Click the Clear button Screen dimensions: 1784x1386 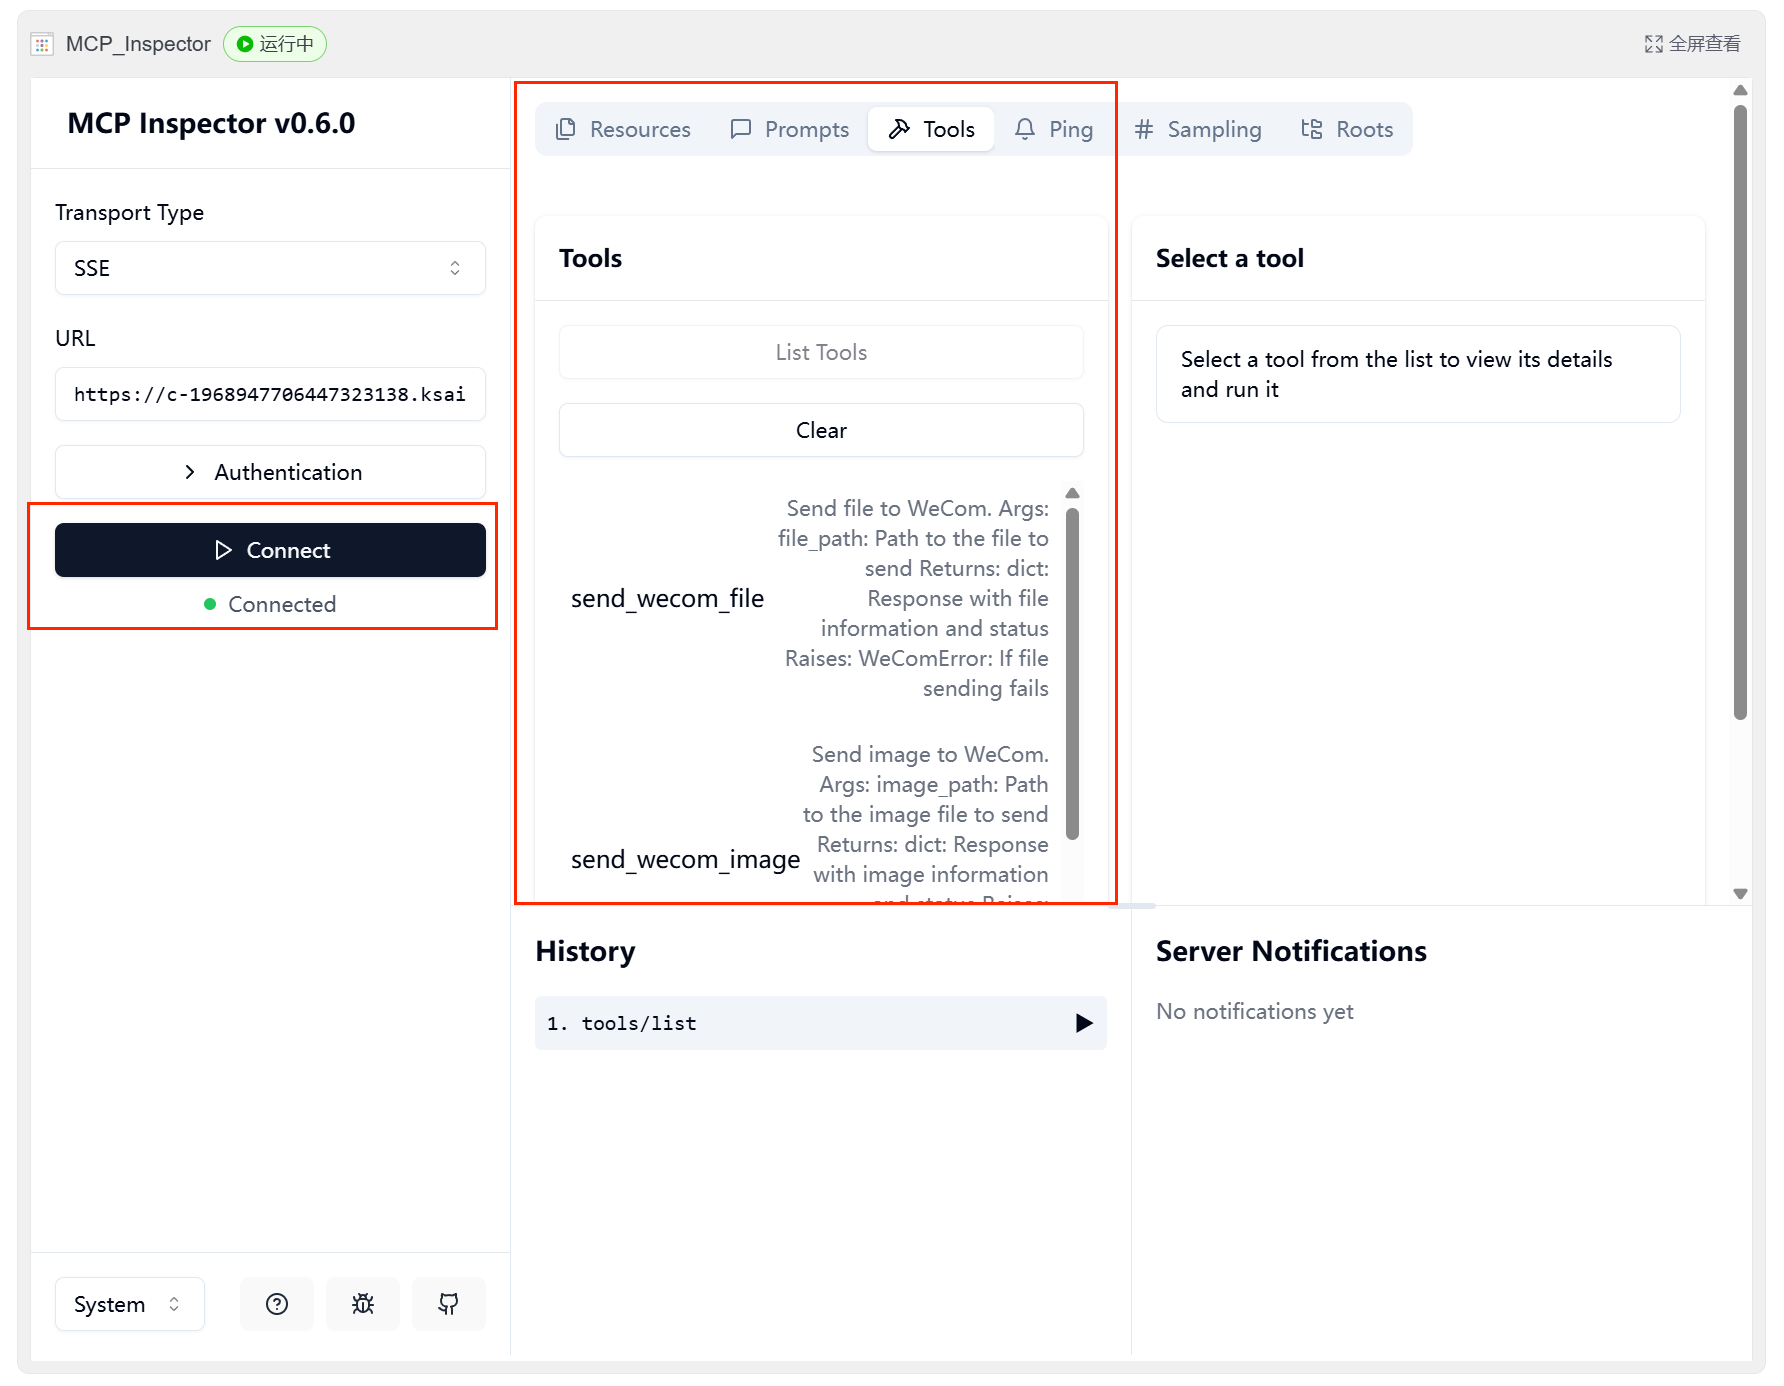pyautogui.click(x=821, y=430)
